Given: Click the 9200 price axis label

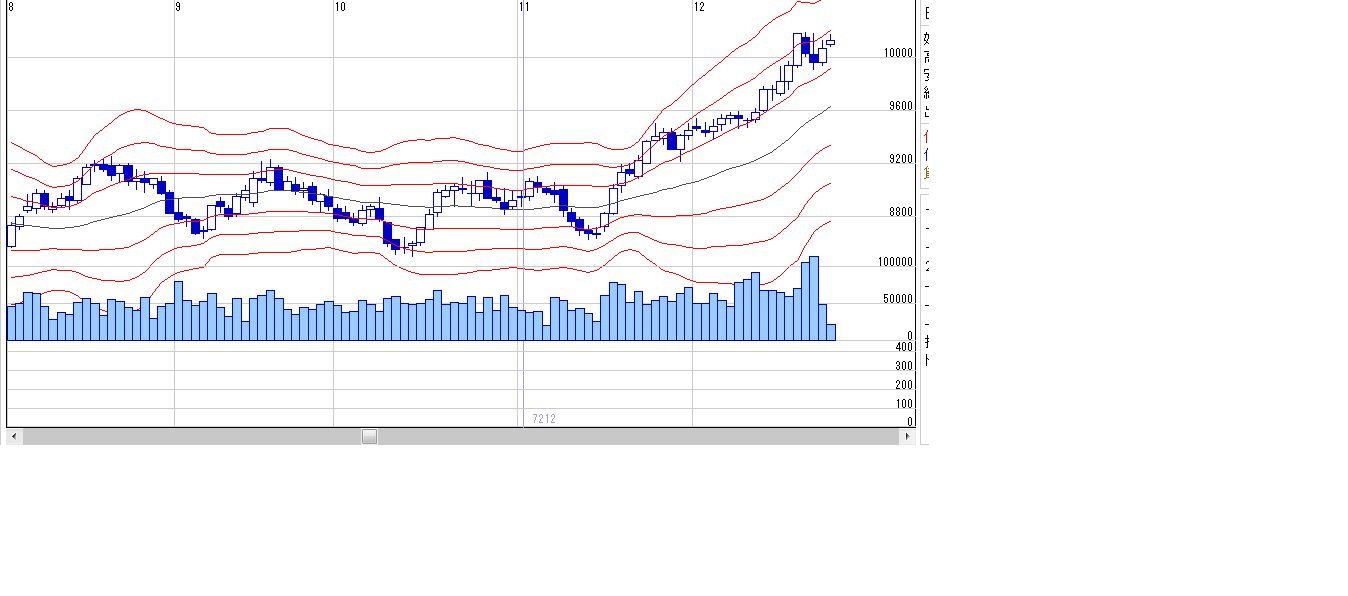Looking at the screenshot, I should point(900,159).
